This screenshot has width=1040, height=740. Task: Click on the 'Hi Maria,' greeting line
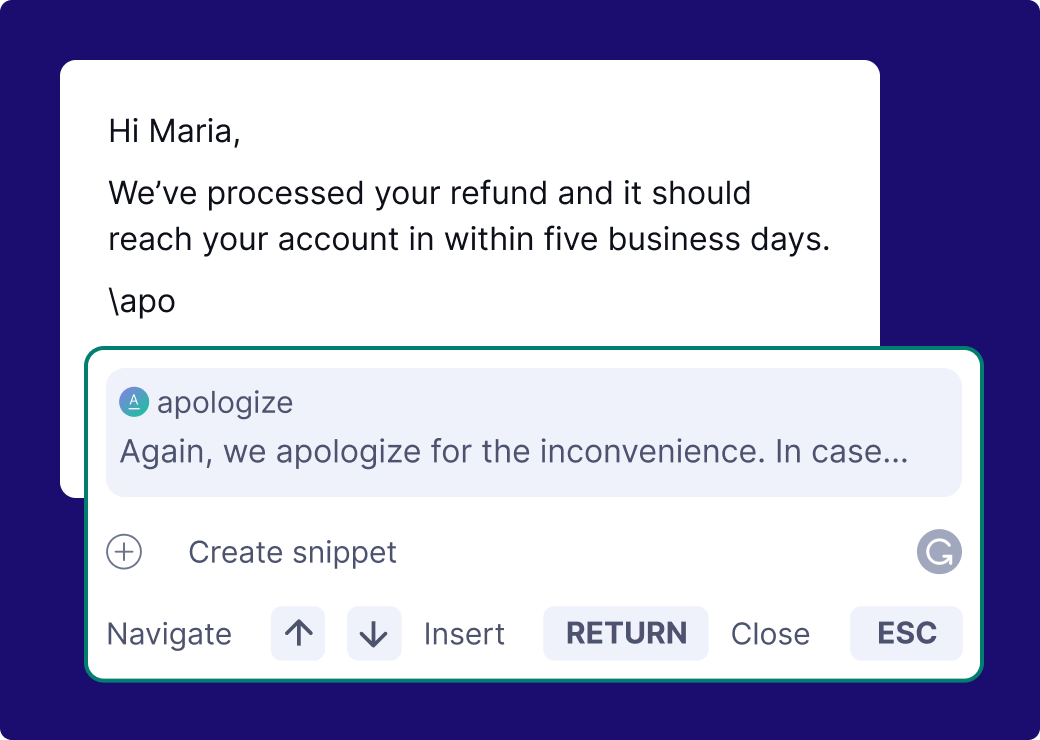[174, 131]
